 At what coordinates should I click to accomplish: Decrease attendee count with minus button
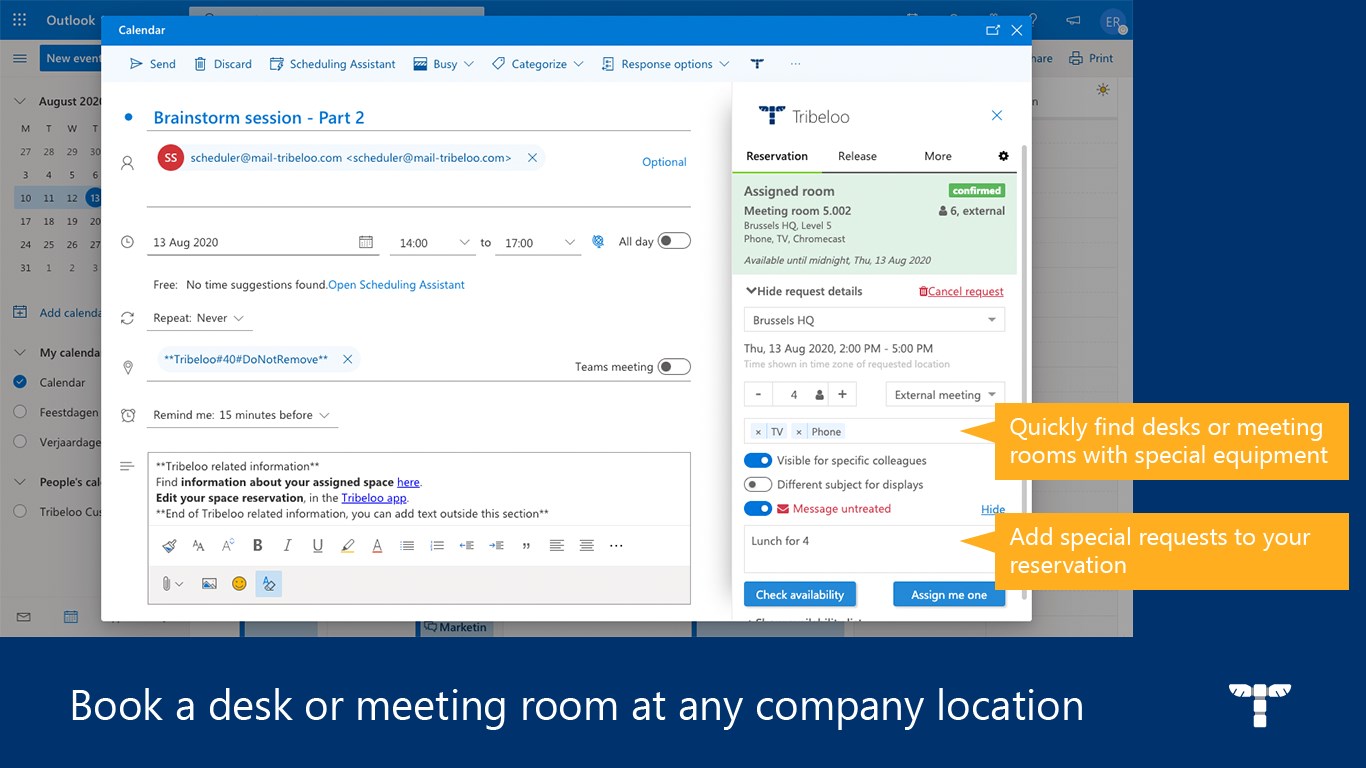point(758,395)
